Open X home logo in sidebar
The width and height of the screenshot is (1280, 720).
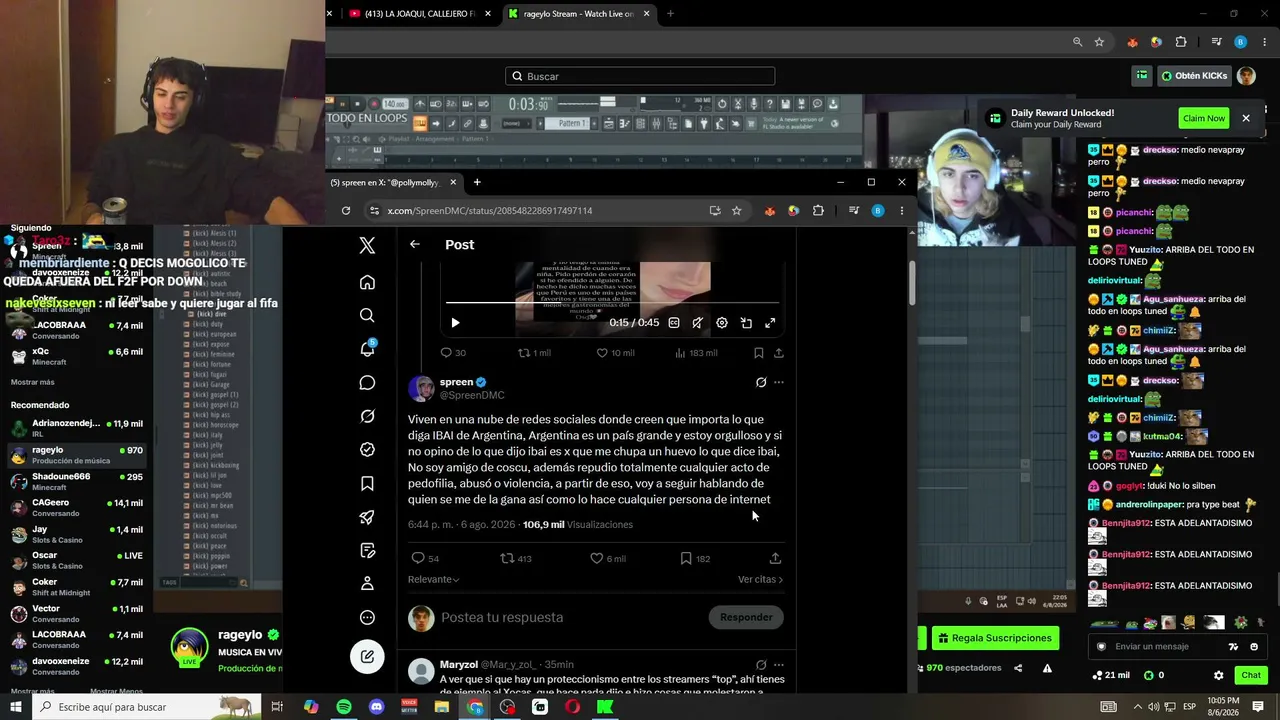[367, 245]
